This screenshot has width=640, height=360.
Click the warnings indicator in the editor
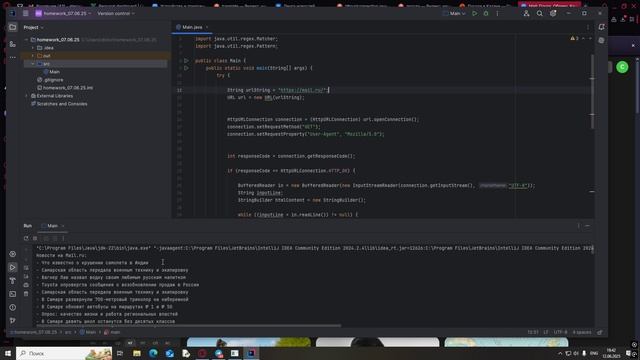pos(574,38)
